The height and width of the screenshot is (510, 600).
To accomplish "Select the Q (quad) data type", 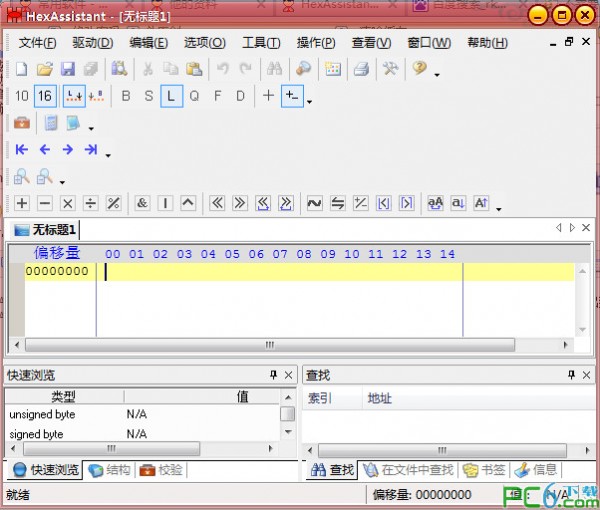I will 194,96.
